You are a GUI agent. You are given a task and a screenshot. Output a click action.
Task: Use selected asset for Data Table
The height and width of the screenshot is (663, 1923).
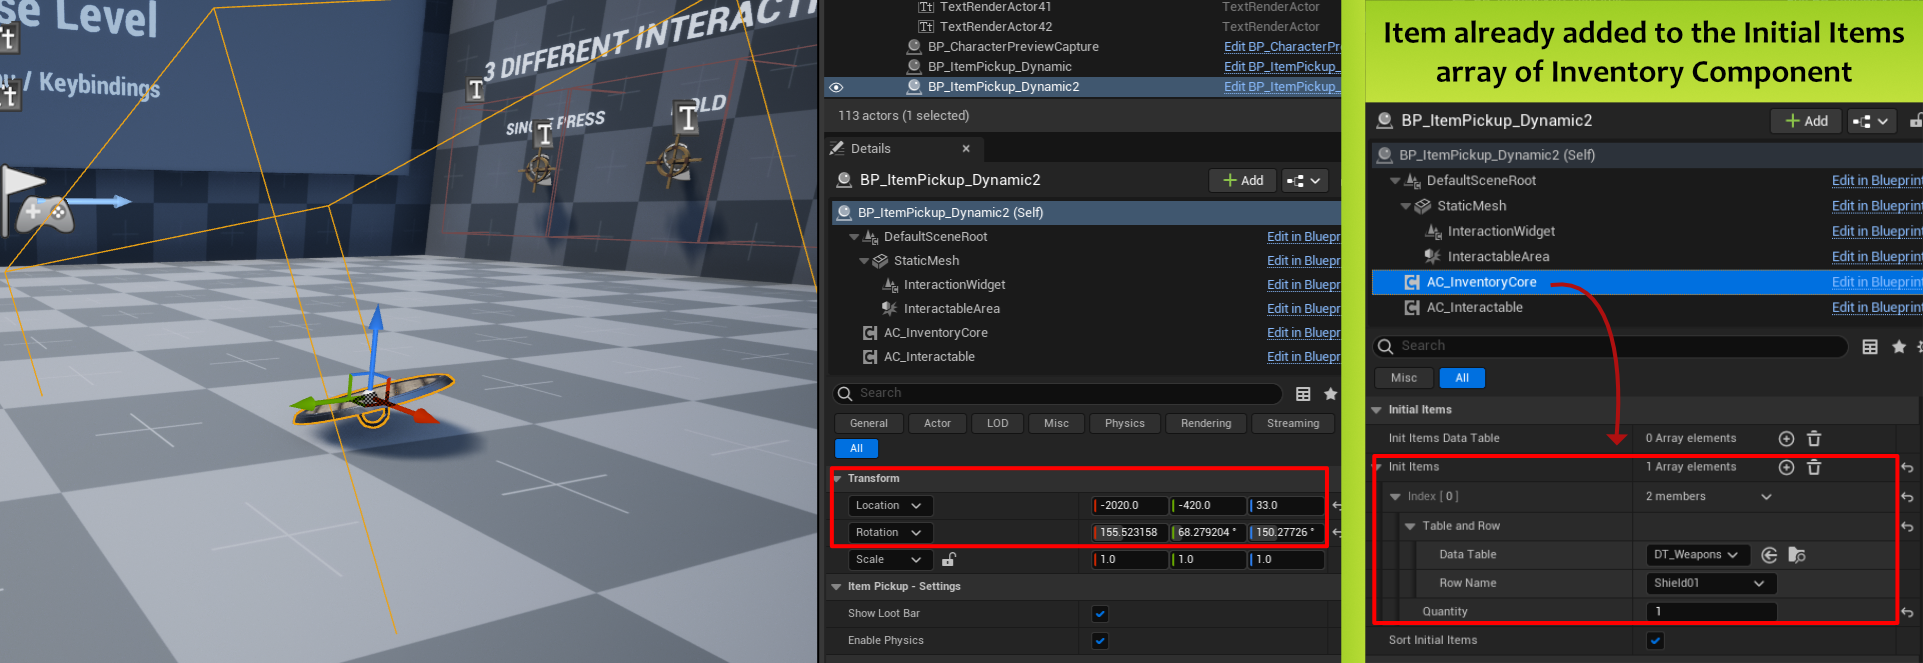click(1769, 555)
